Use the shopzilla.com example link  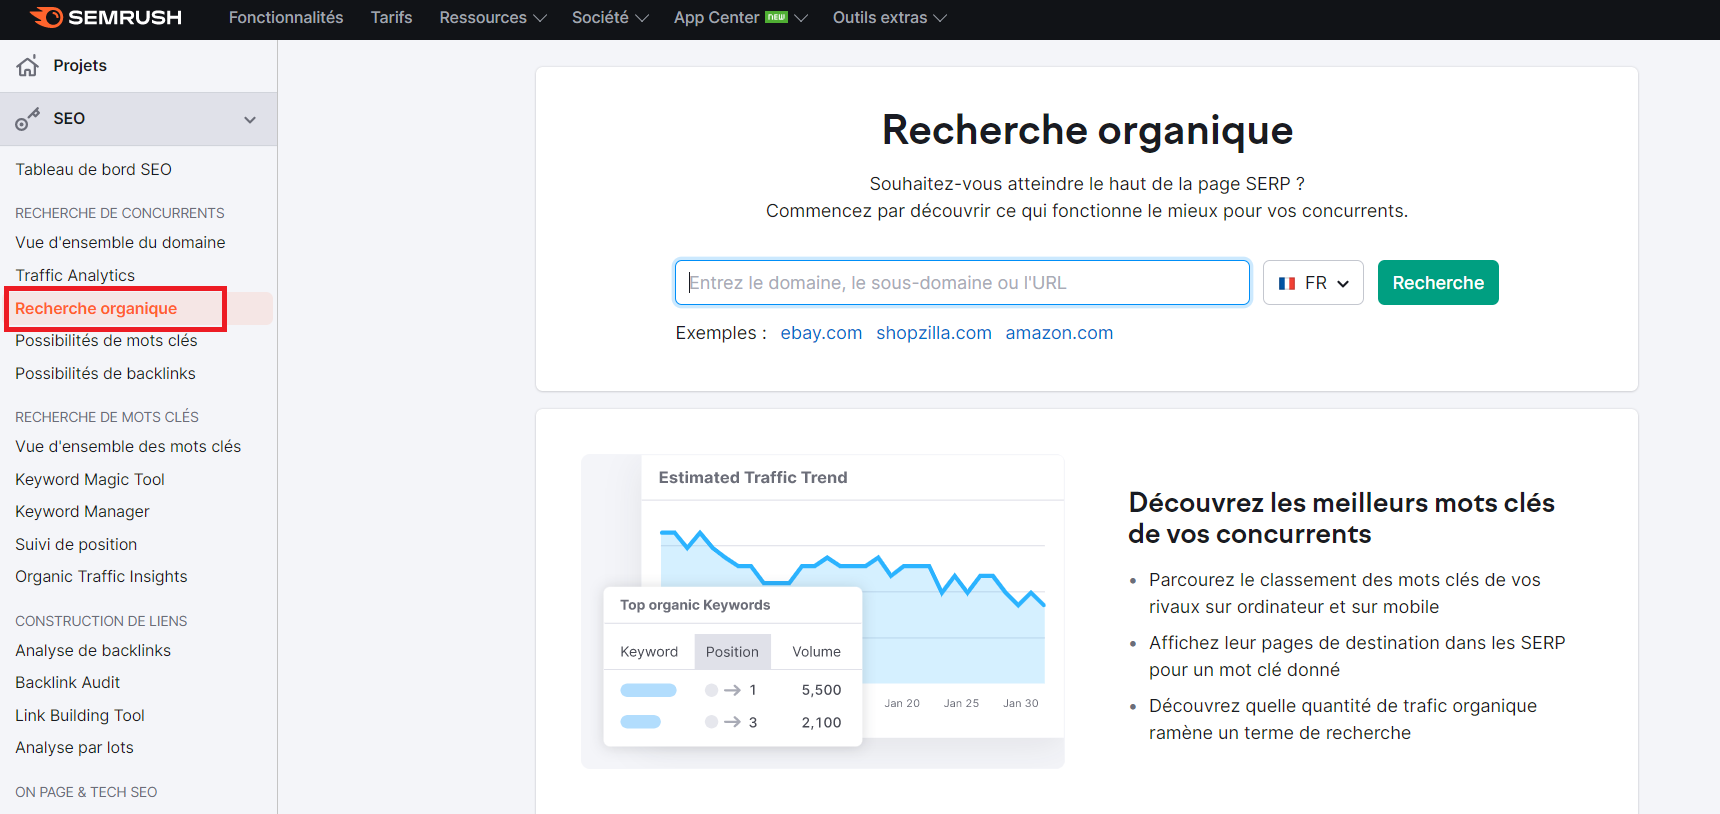[934, 333]
